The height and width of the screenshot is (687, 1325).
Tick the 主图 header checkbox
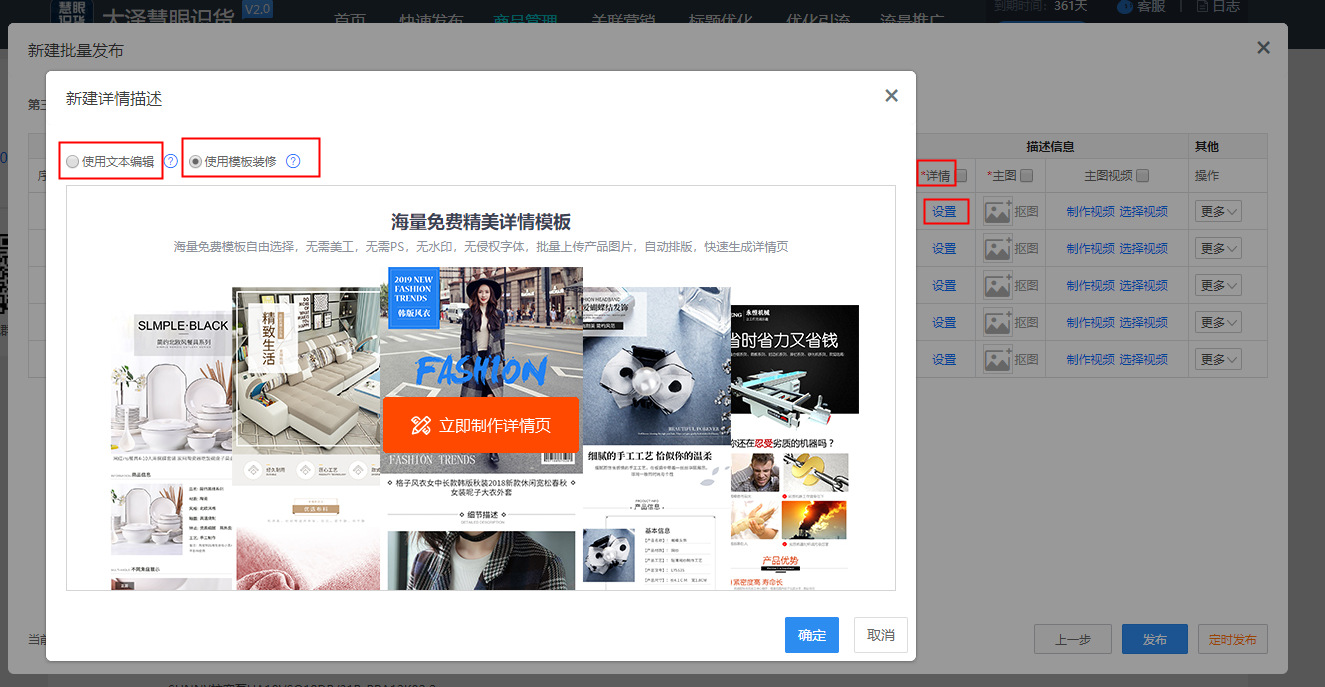coord(1026,176)
